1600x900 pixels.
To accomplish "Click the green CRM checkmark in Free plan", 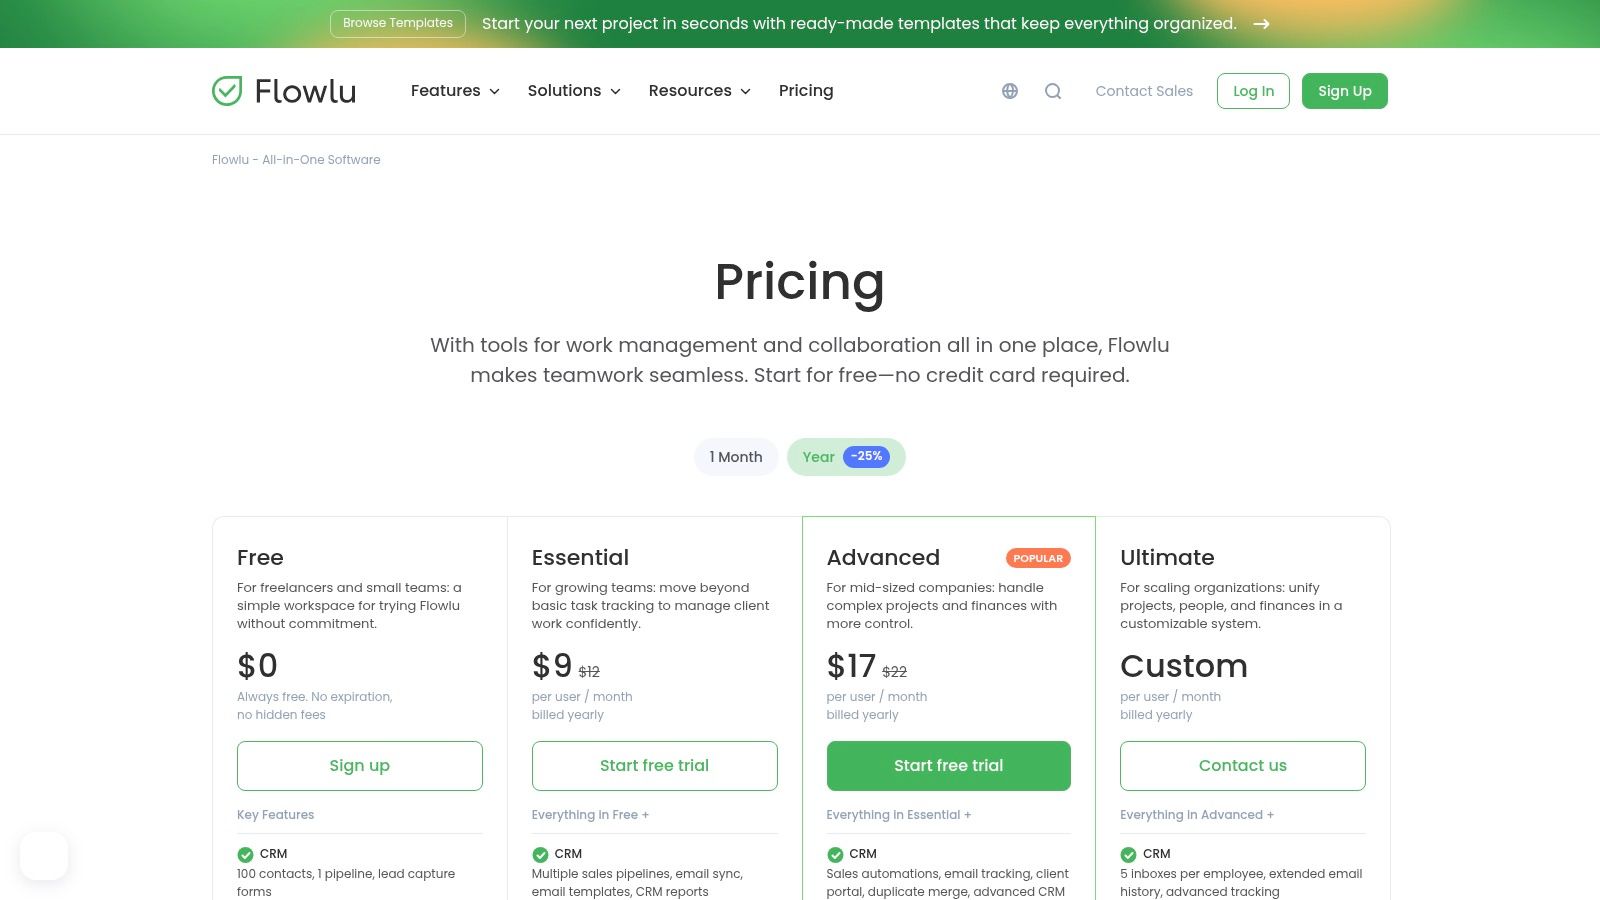I will [245, 854].
